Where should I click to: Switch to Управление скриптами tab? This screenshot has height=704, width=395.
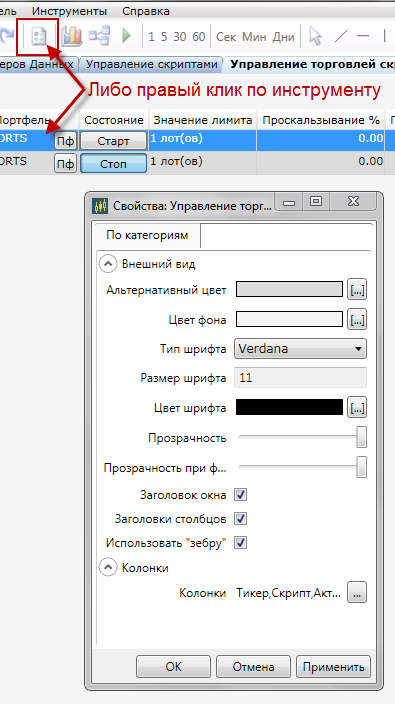[x=152, y=65]
